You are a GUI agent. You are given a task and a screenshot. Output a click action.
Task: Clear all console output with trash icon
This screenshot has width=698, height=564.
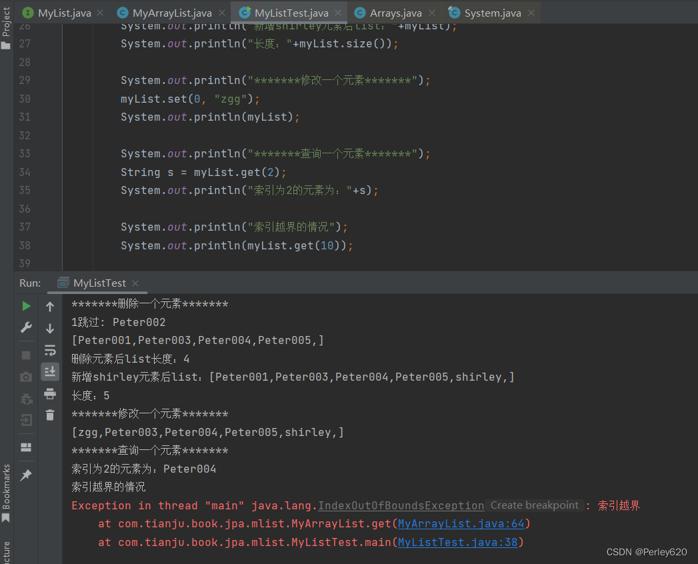point(50,415)
